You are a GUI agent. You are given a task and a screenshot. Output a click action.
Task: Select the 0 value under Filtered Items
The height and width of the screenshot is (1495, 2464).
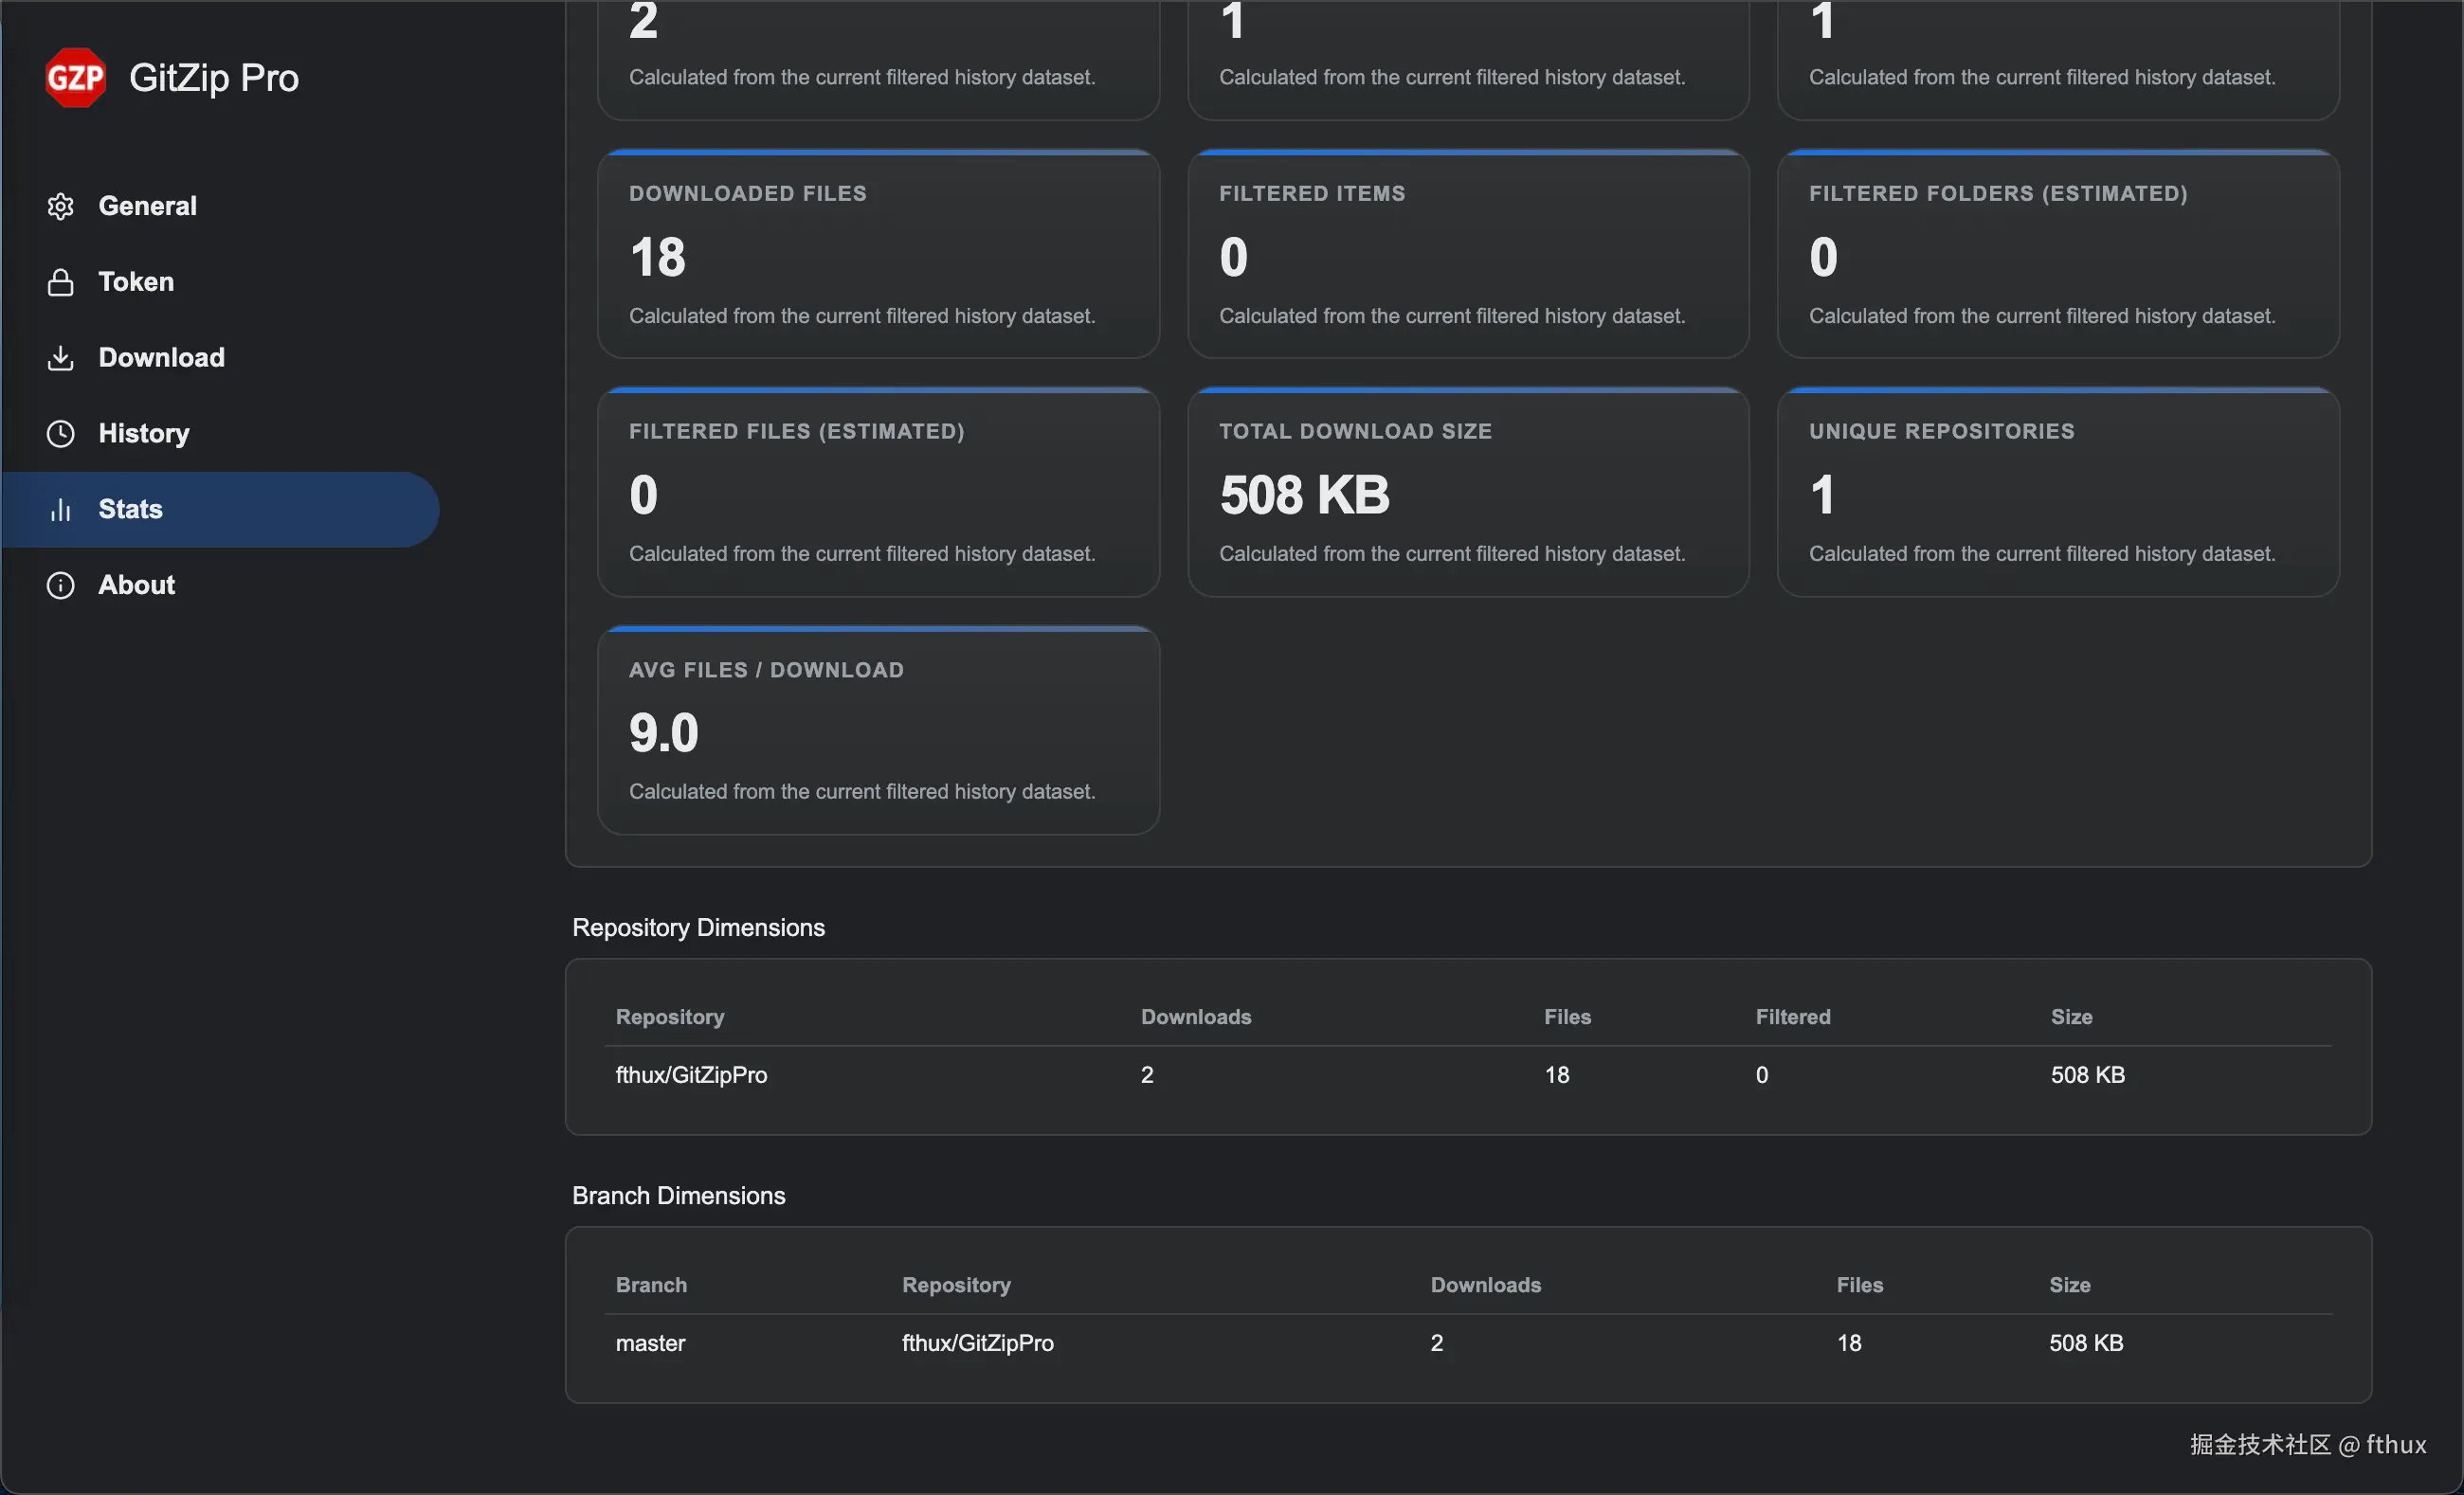[x=1234, y=257]
